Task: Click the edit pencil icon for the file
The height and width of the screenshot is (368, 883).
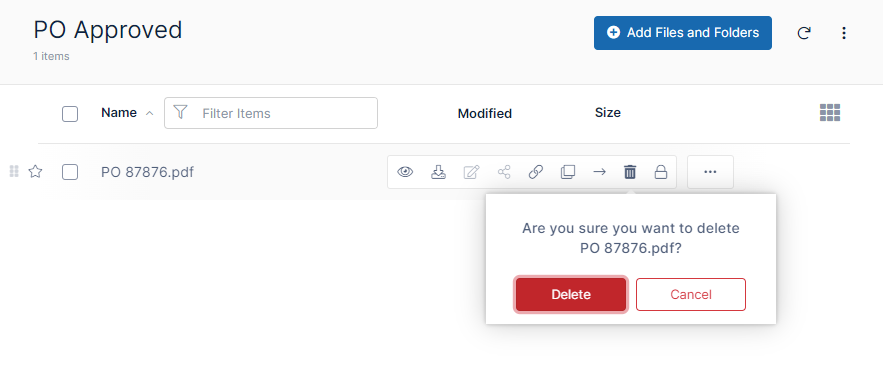Action: point(471,172)
